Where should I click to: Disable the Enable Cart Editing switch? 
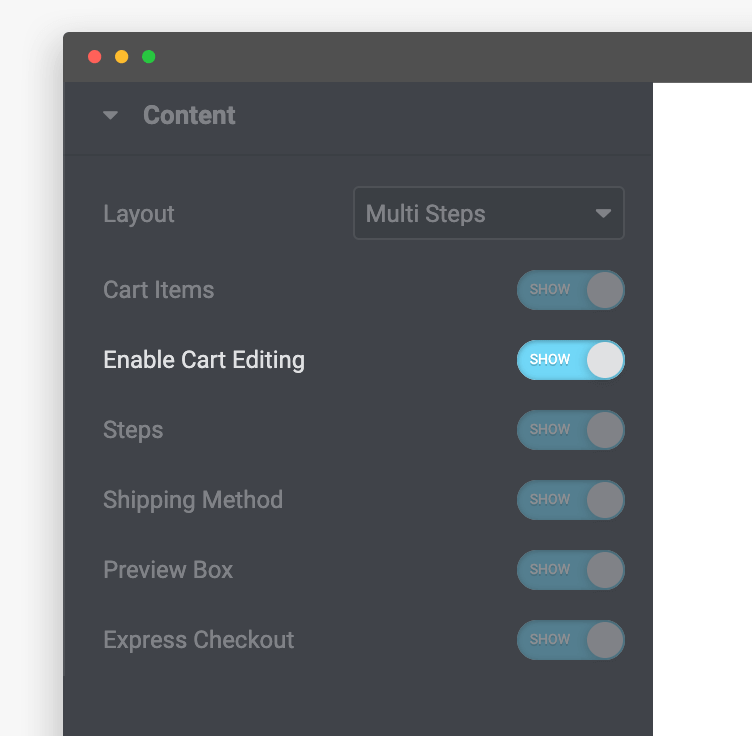coord(571,360)
